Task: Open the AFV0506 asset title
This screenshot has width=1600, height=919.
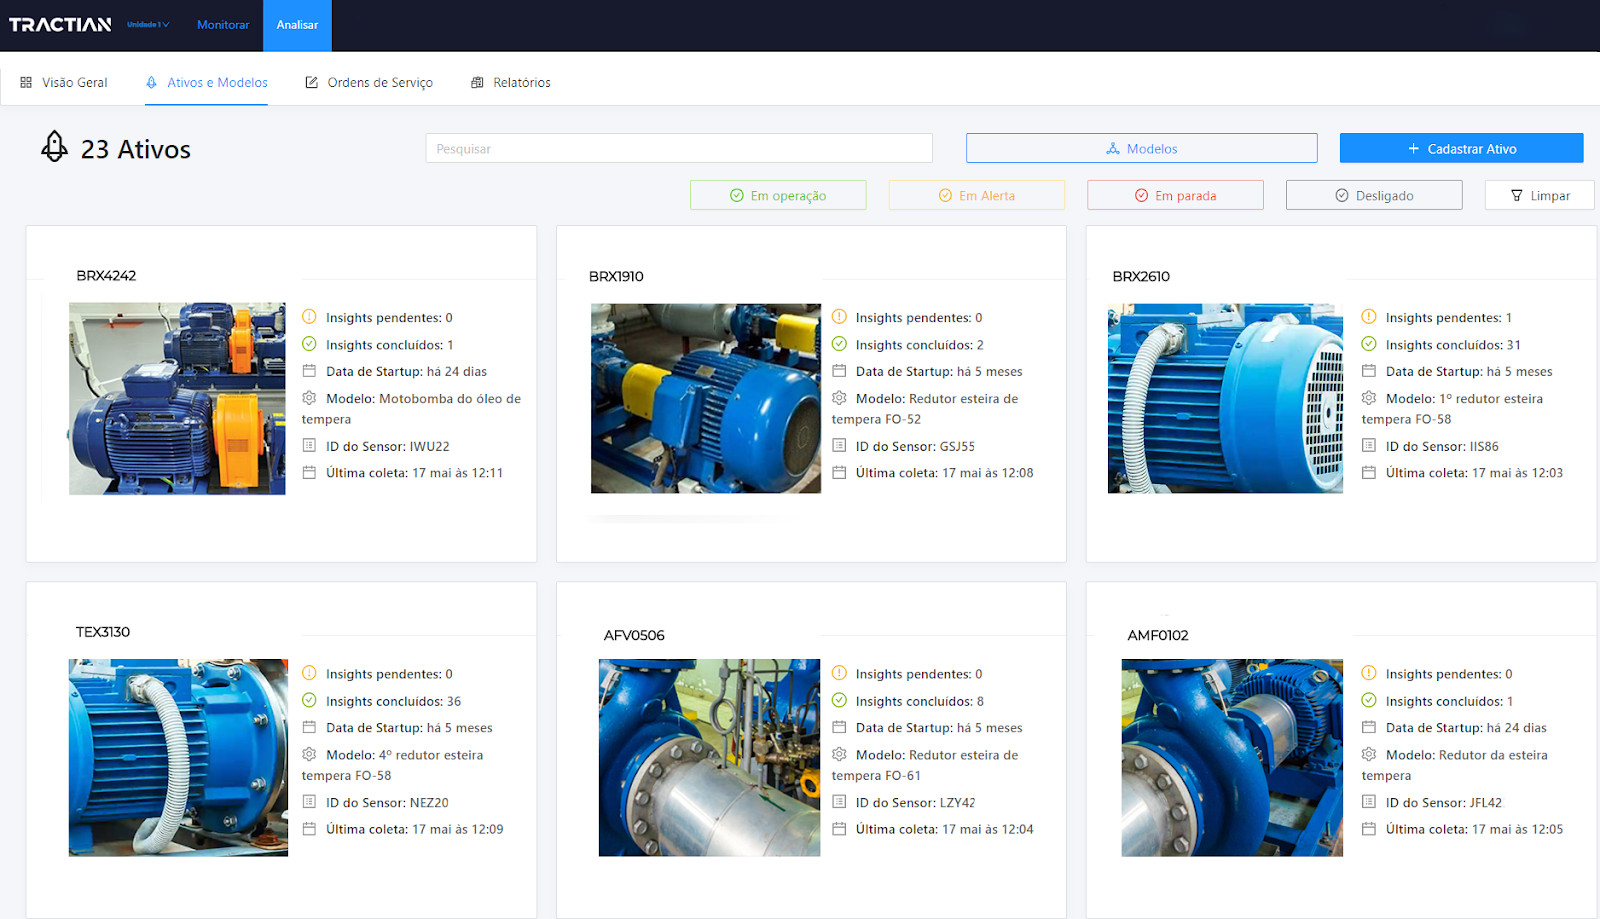Action: point(634,635)
